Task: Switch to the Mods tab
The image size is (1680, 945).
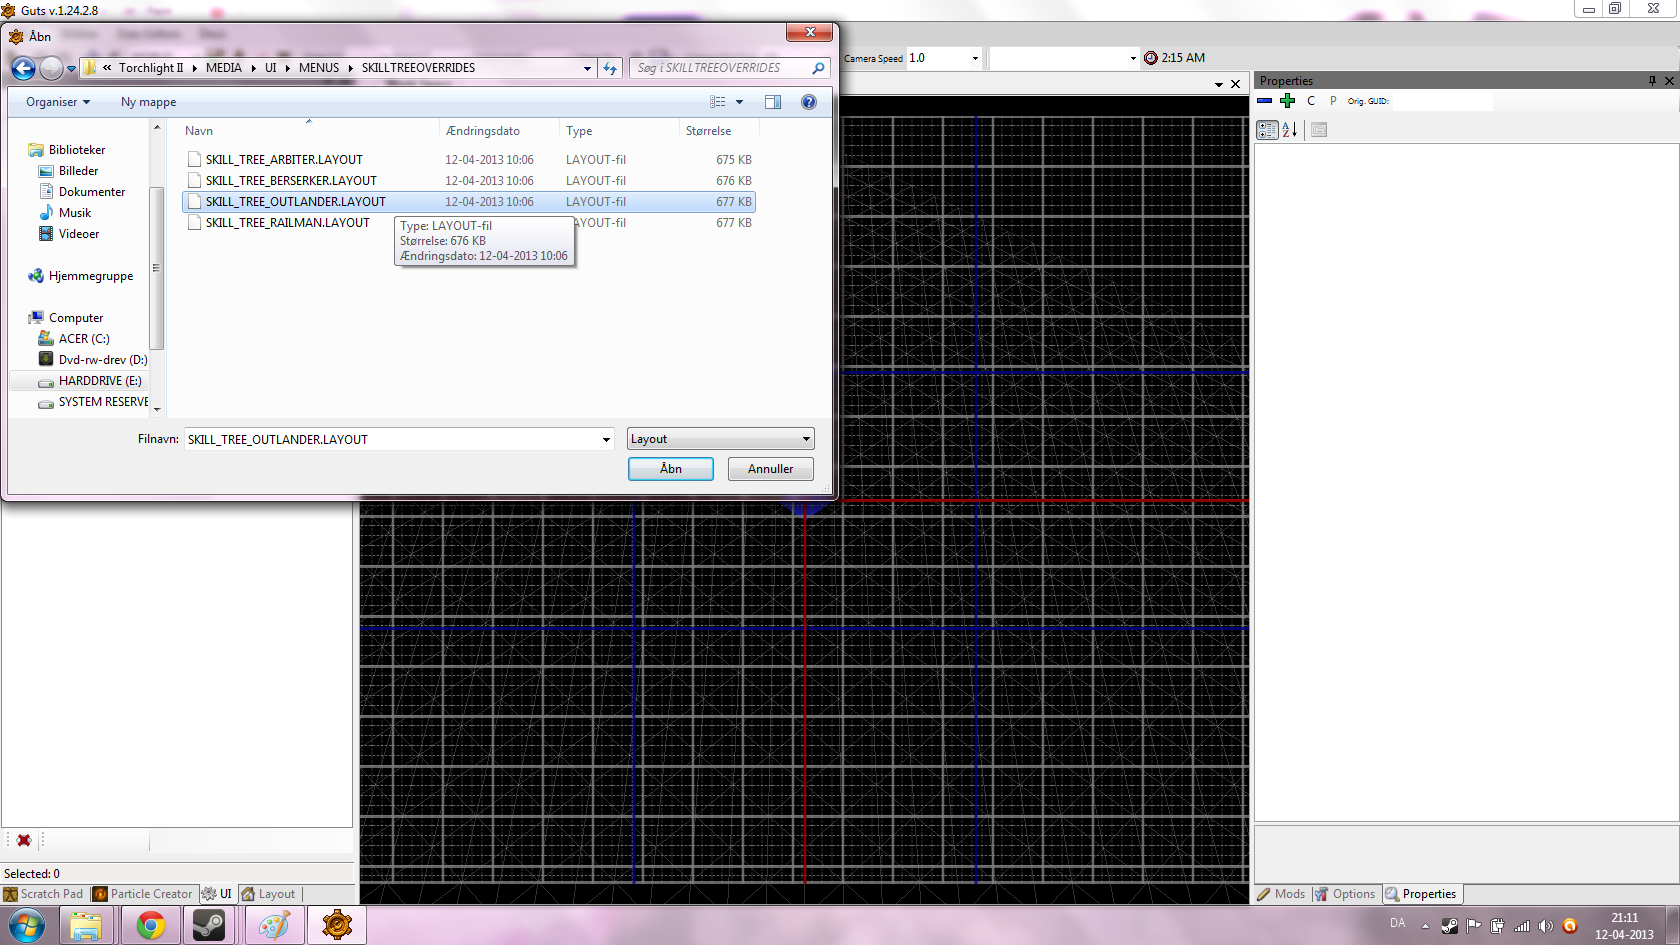Action: (x=1281, y=894)
